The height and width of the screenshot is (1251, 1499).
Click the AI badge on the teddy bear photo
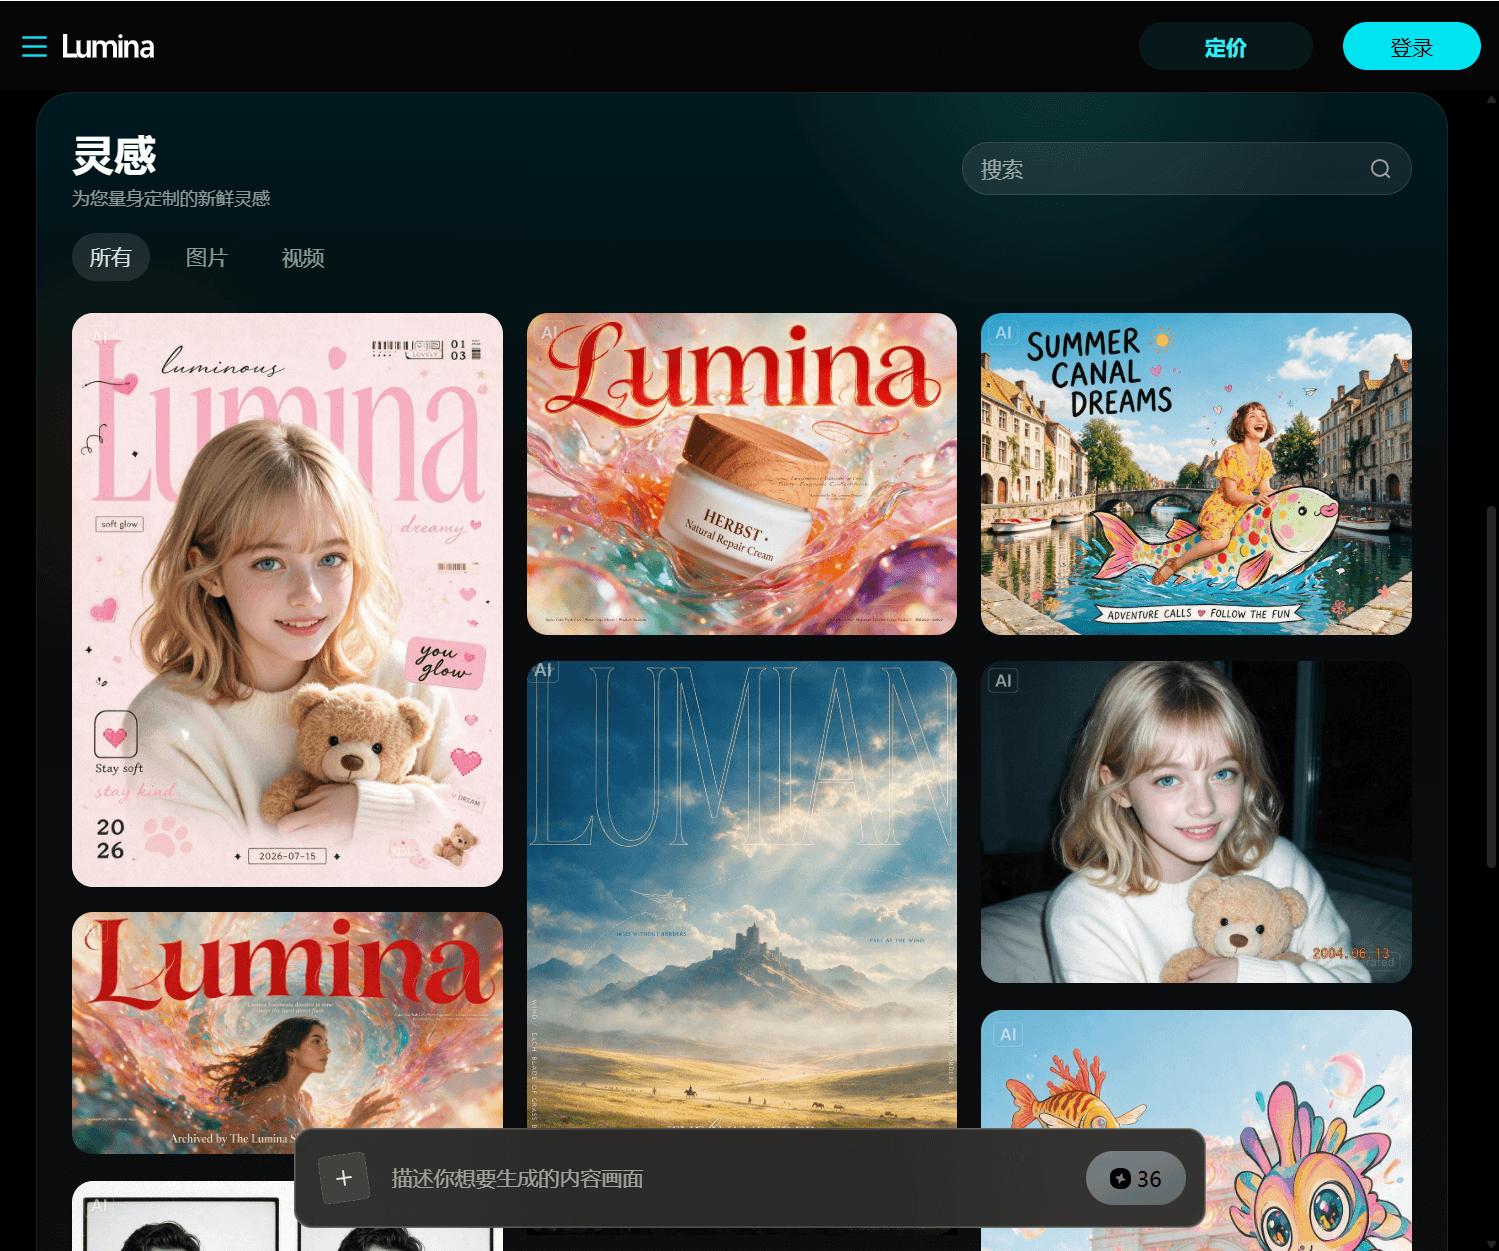pos(1004,681)
